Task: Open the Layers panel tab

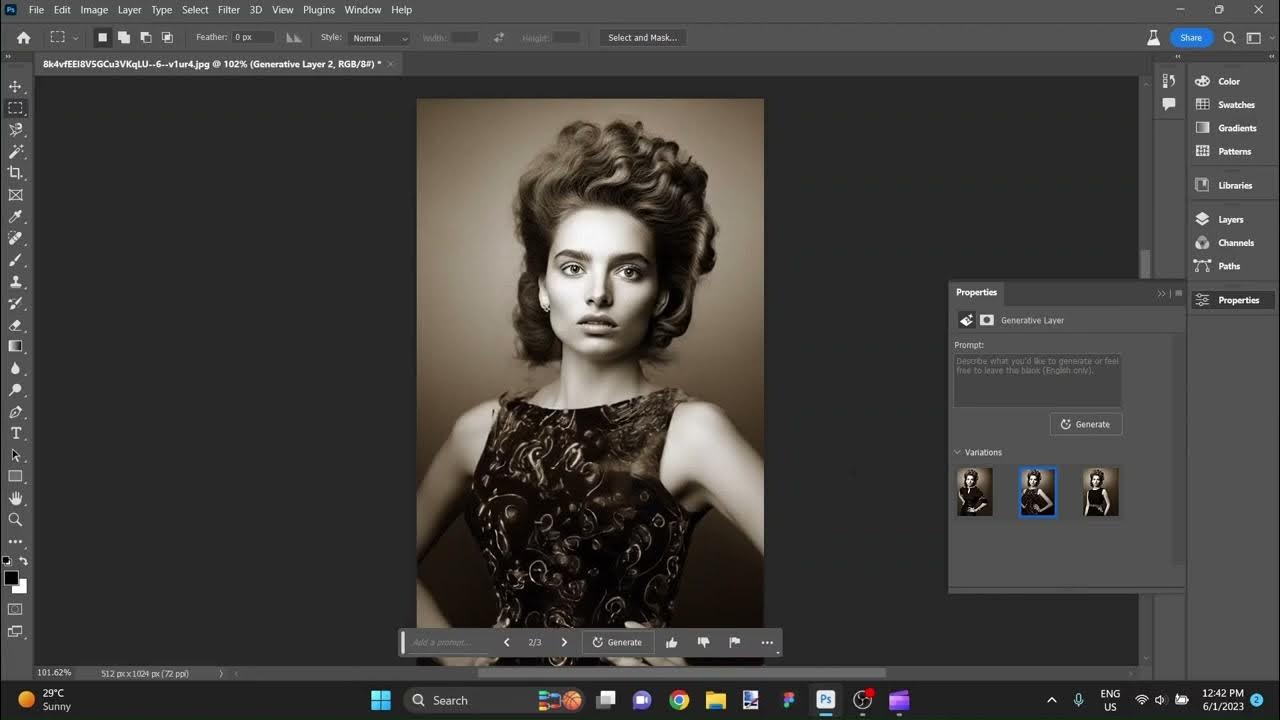Action: tap(1230, 219)
